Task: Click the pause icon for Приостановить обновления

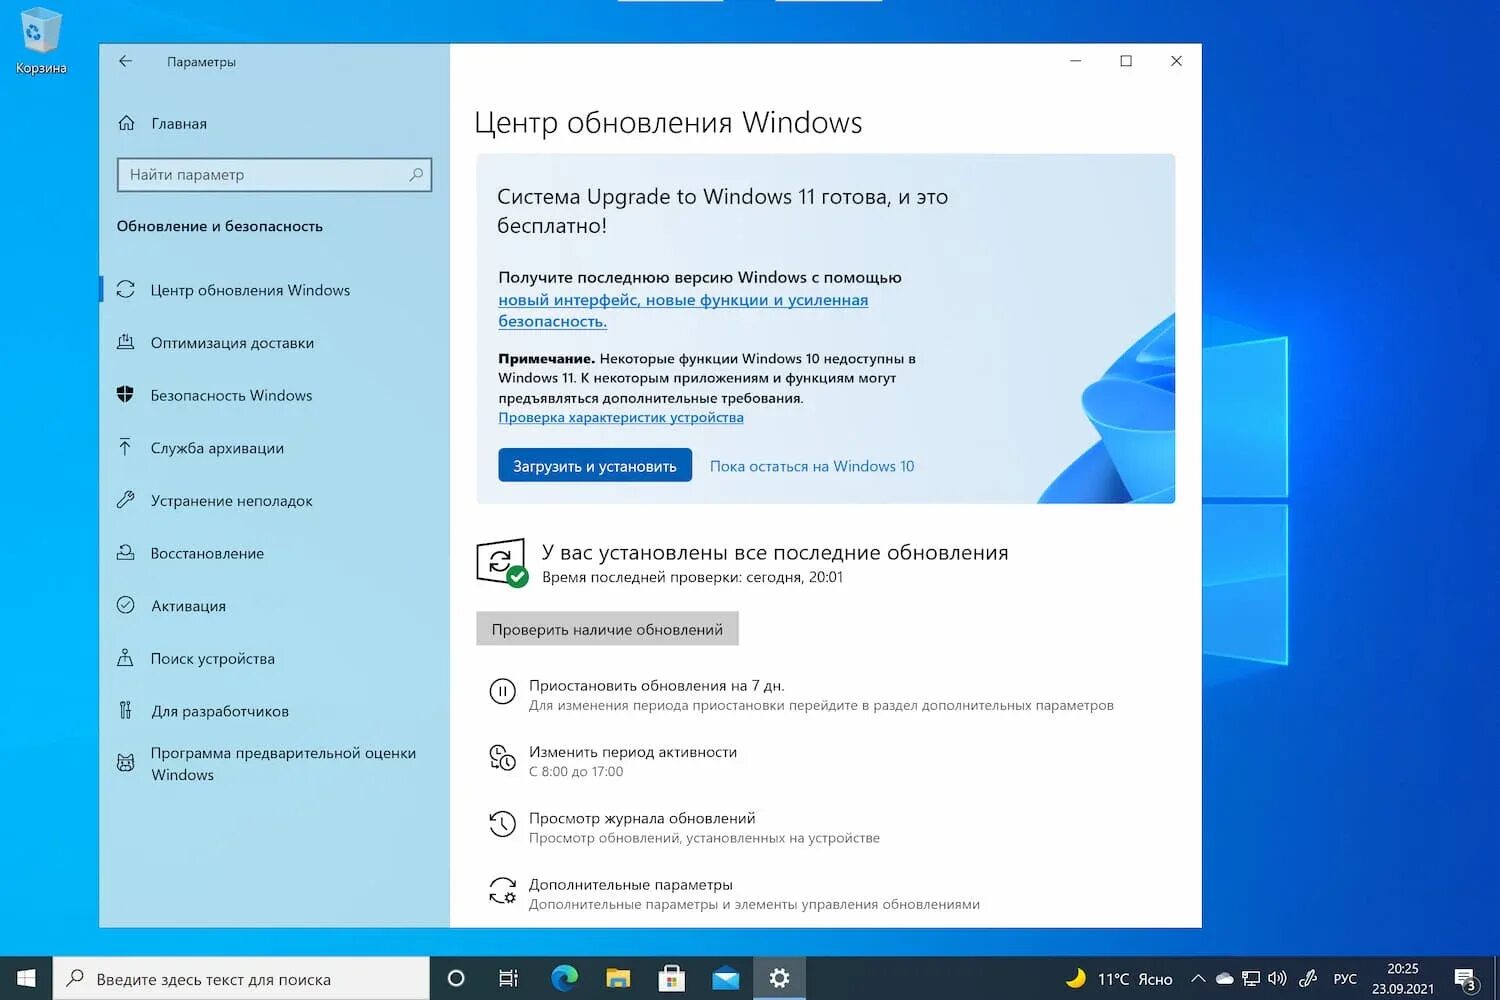Action: tap(502, 691)
